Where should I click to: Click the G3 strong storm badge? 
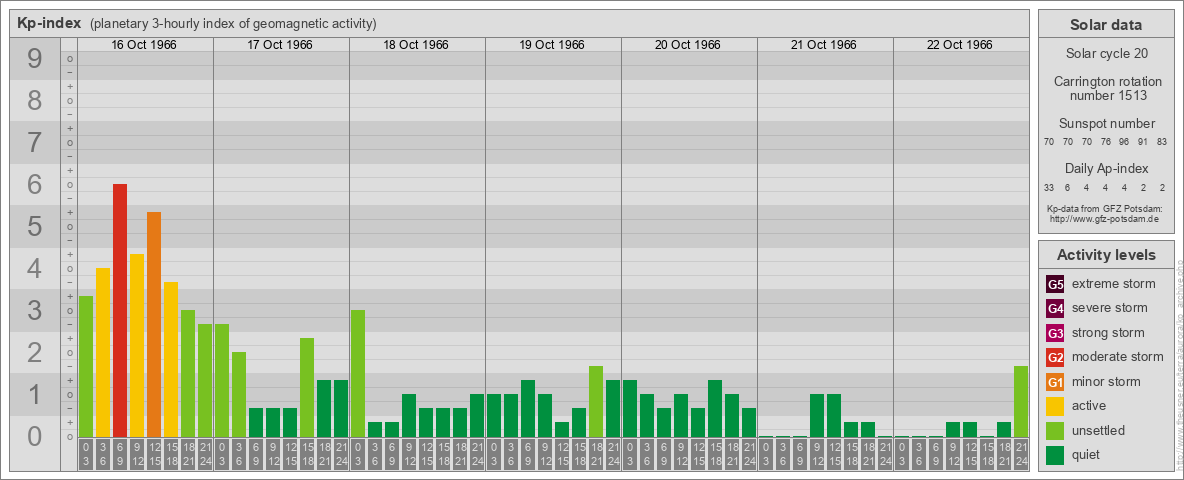tap(1055, 333)
